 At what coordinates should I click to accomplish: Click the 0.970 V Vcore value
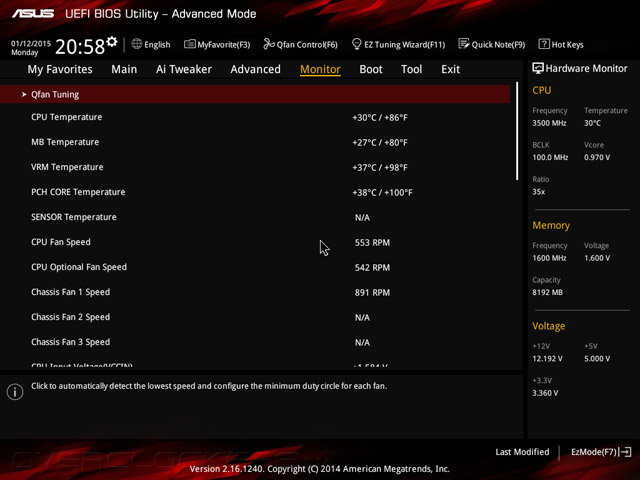(x=597, y=157)
